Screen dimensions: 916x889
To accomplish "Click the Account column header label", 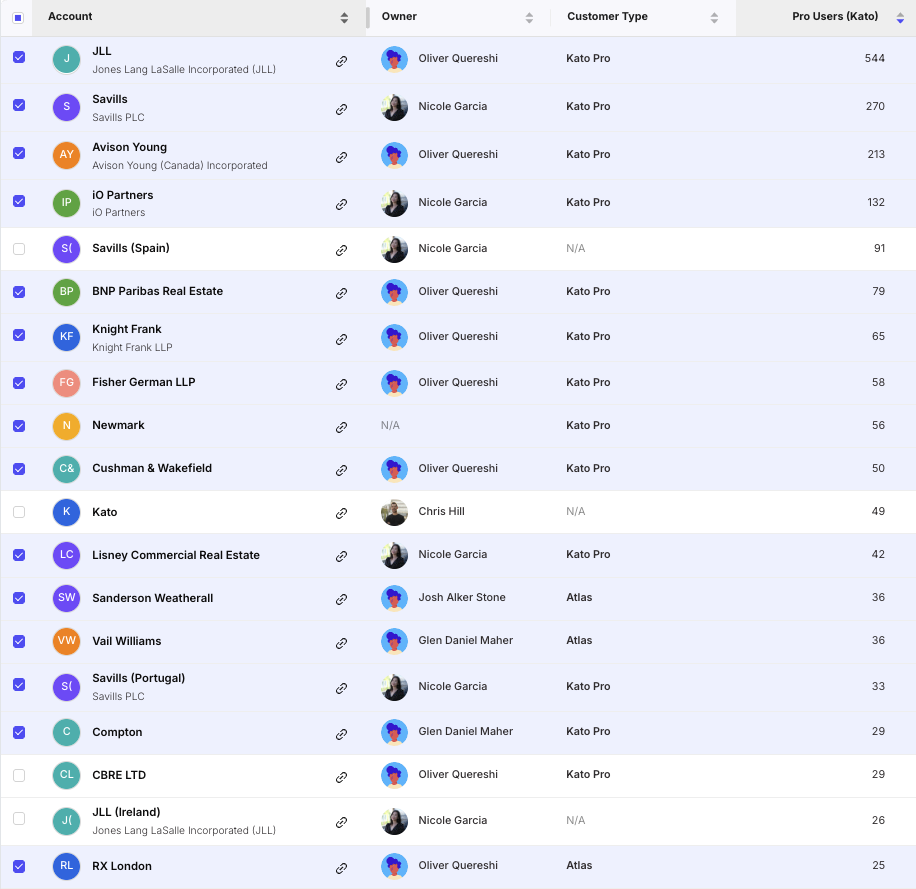I will pos(70,16).
